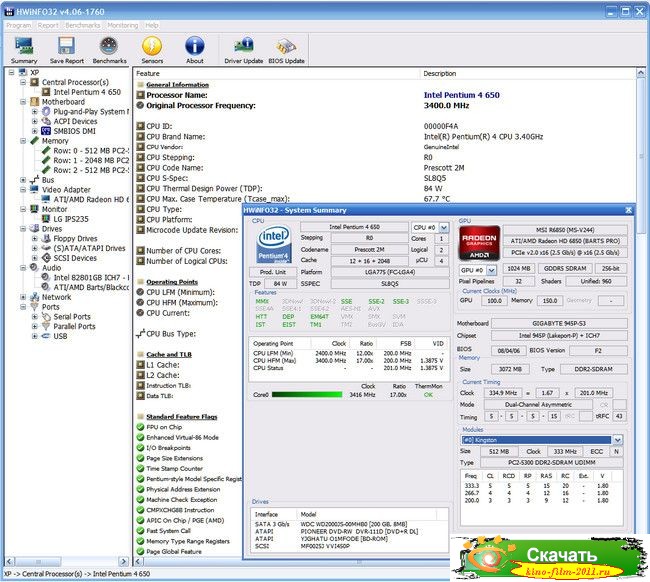The image size is (650, 582).
Task: Select the SMBIOS DMI tree item
Action: [x=74, y=131]
